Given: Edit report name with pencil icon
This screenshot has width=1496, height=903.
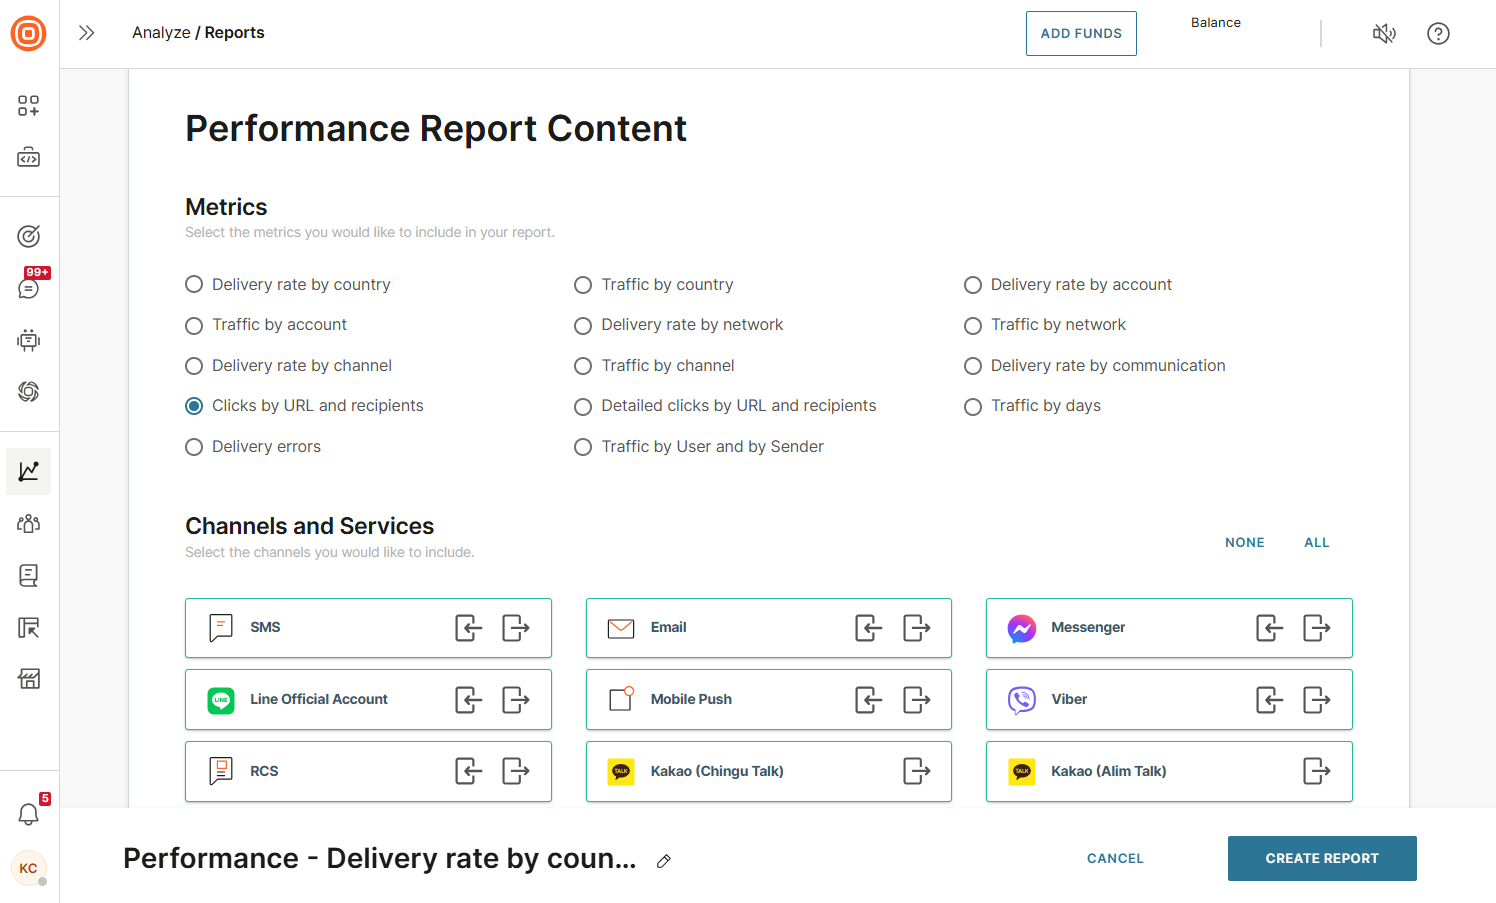Looking at the screenshot, I should pos(664,861).
